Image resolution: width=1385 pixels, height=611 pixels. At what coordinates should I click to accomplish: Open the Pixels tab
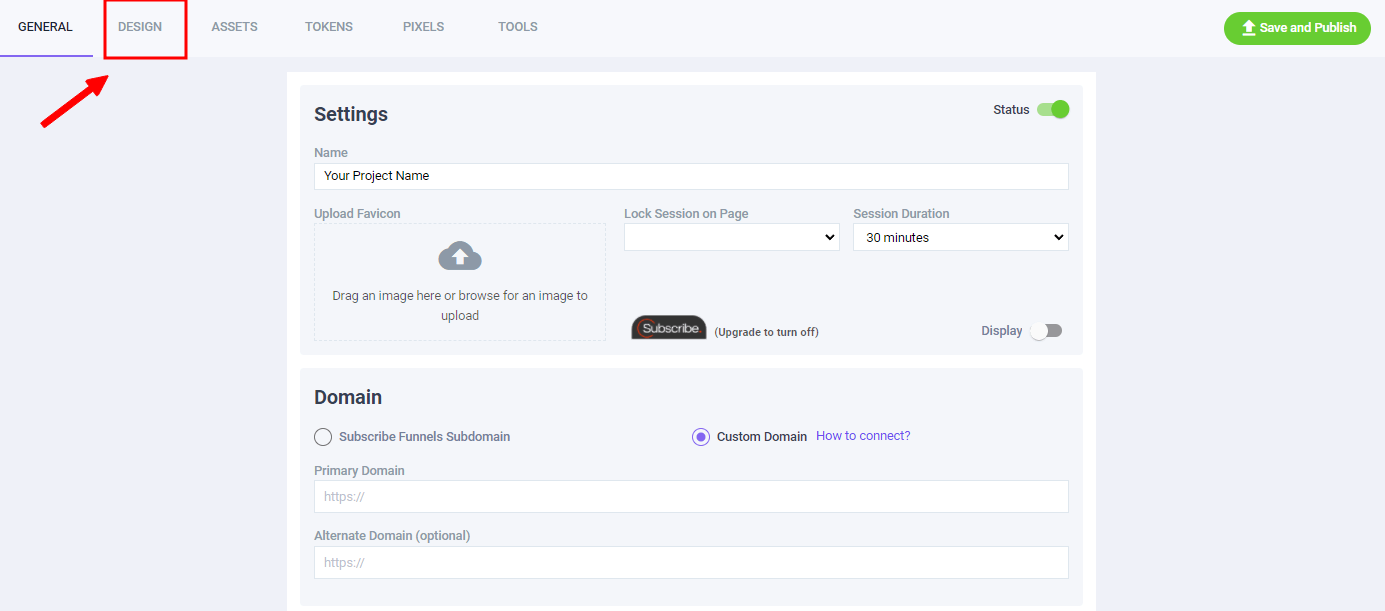[x=423, y=27]
